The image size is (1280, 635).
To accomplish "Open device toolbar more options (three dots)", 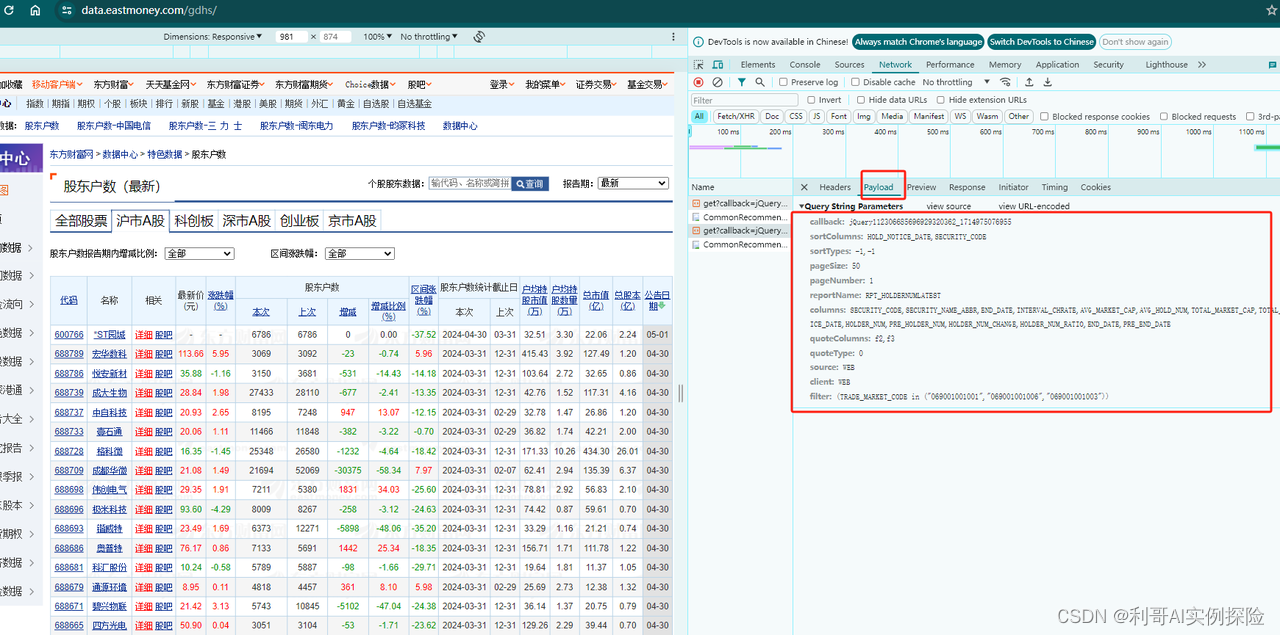I will click(x=671, y=37).
